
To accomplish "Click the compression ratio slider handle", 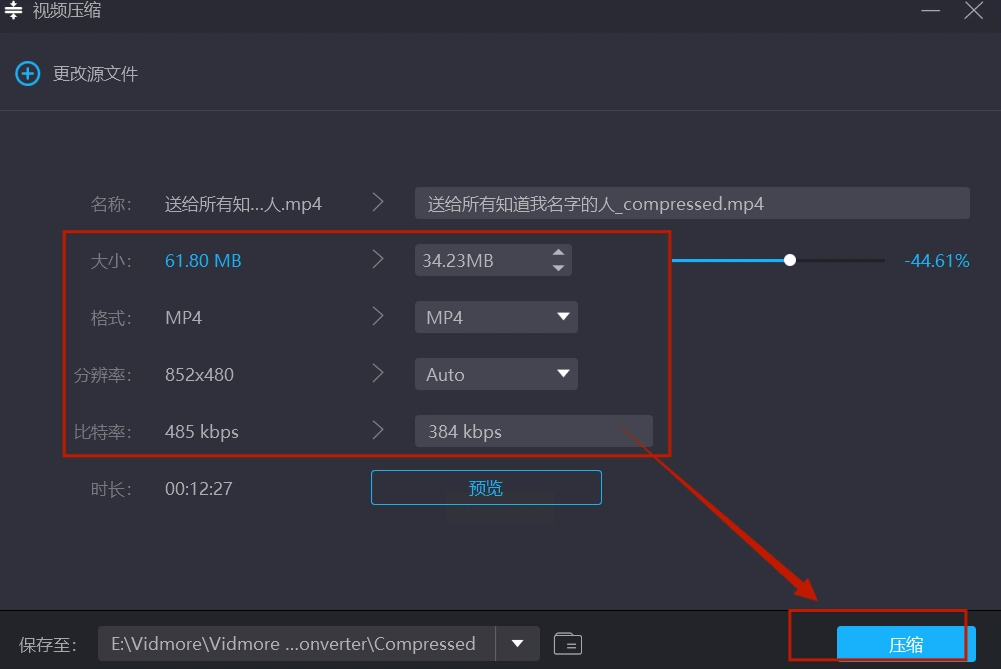I will (x=790, y=260).
